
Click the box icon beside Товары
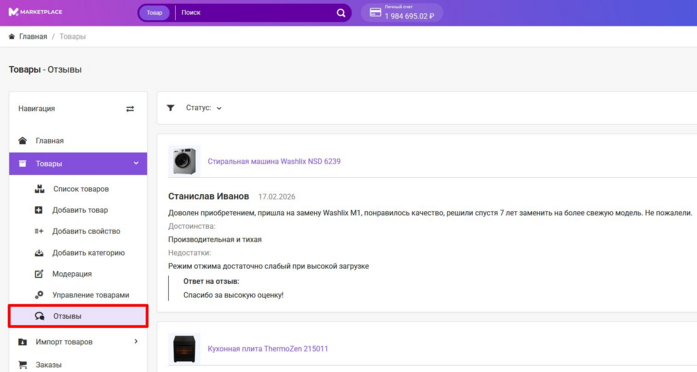(x=22, y=164)
